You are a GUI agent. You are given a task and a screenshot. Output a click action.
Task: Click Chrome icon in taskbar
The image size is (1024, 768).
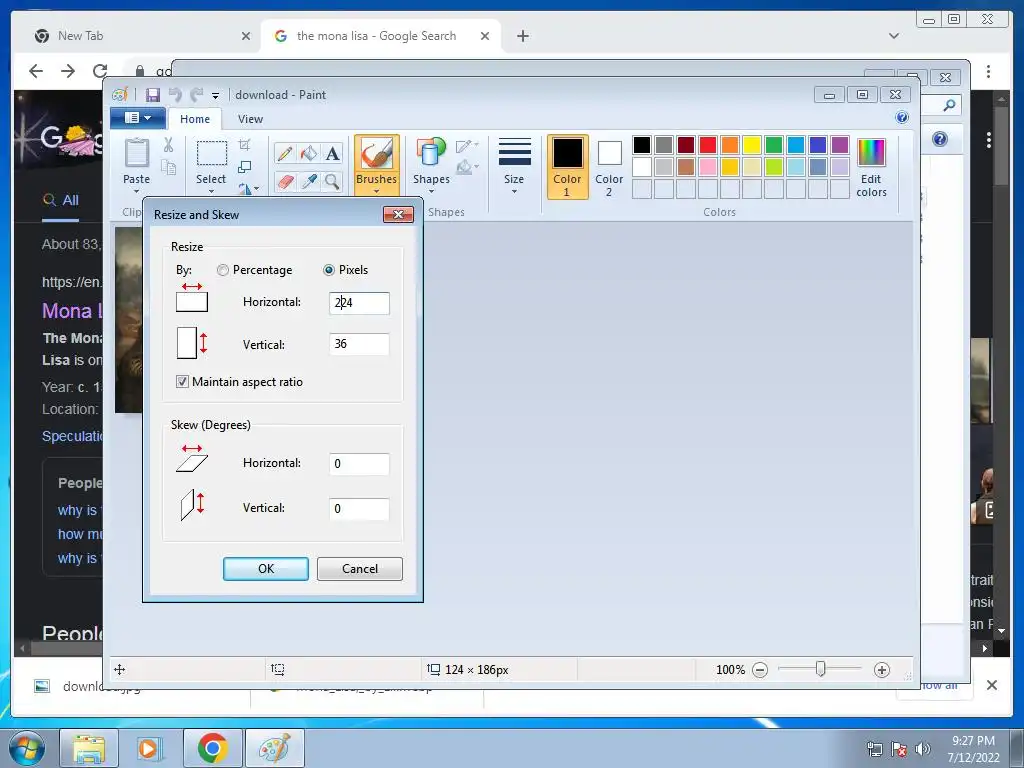click(212, 748)
